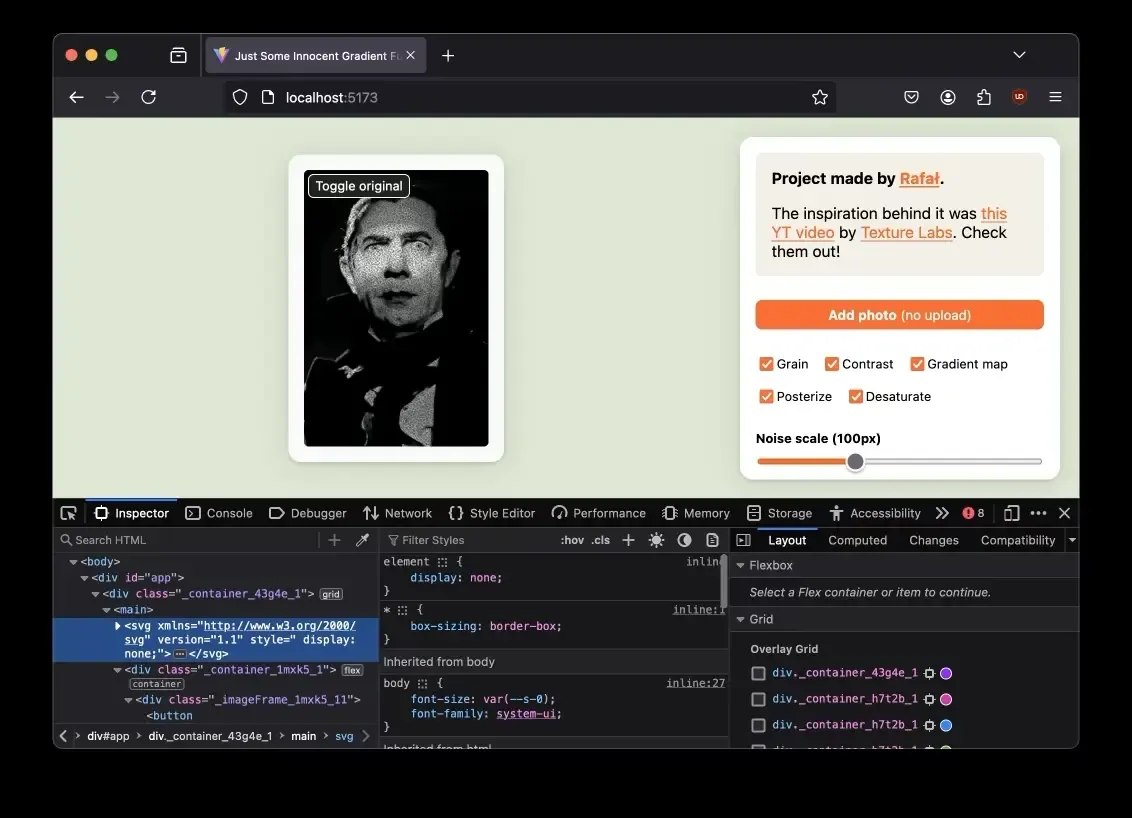The height and width of the screenshot is (818, 1132).
Task: Click the Toggle original button
Action: [x=359, y=186]
